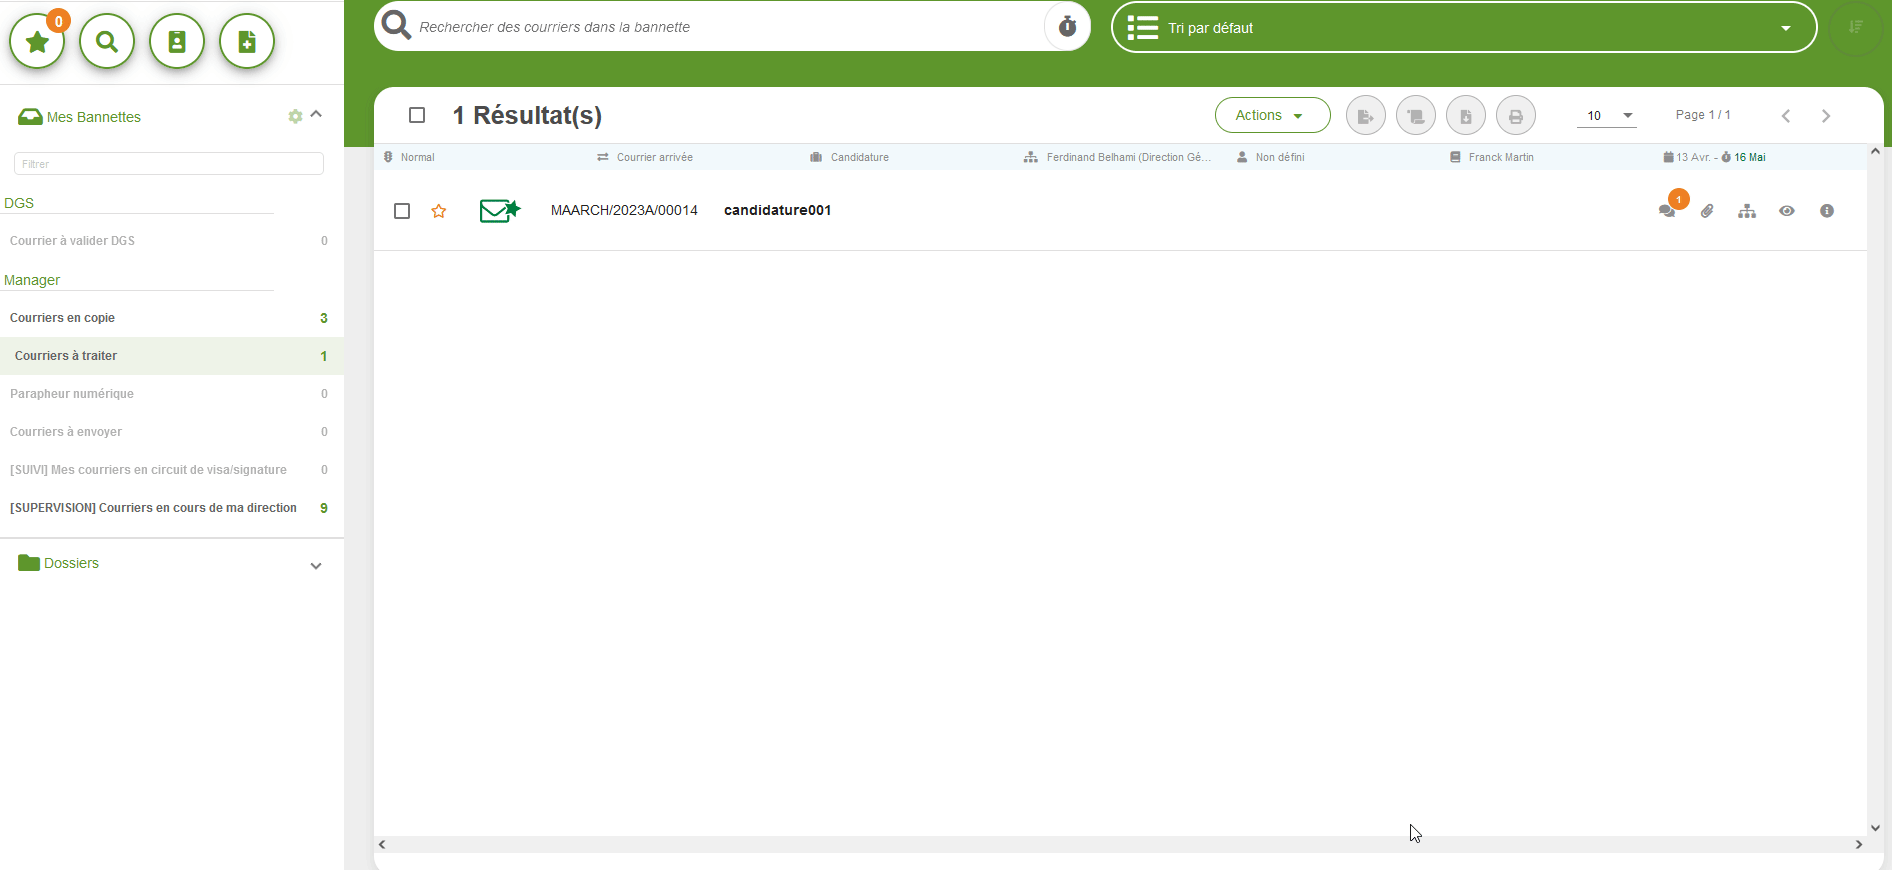Open the candidature001 mail subject
This screenshot has width=1892, height=870.
click(x=777, y=210)
